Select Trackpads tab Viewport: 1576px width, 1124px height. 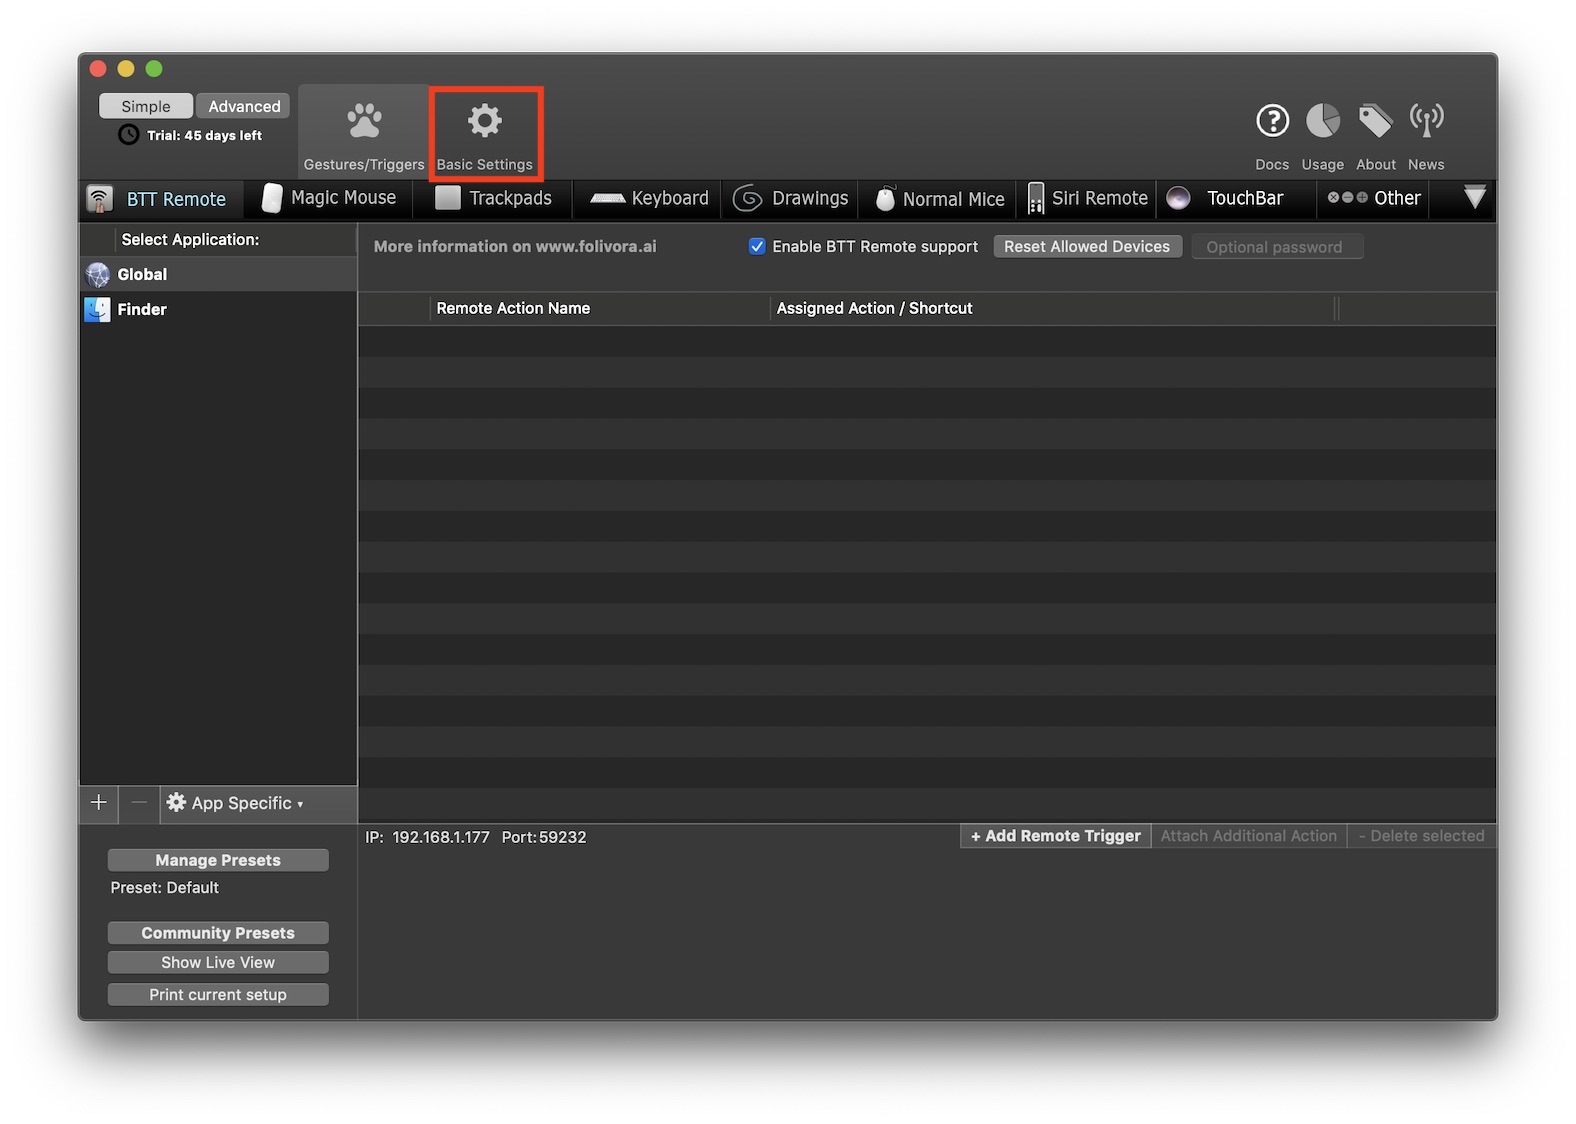[x=494, y=198]
